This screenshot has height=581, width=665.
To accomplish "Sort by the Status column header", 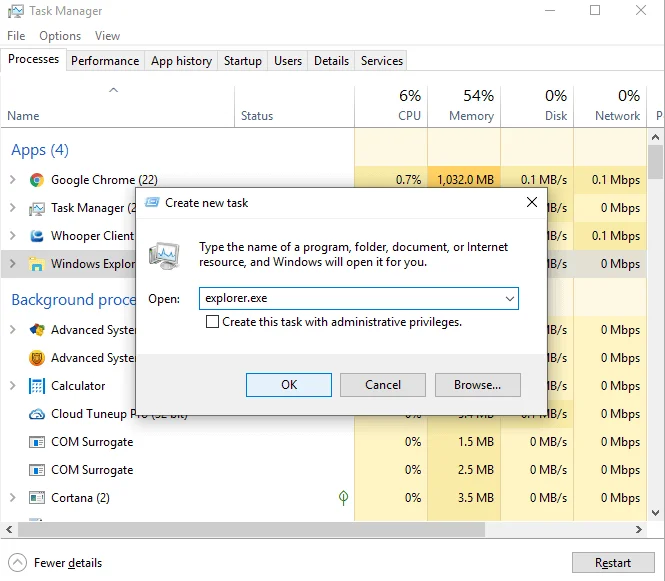I will pos(294,106).
